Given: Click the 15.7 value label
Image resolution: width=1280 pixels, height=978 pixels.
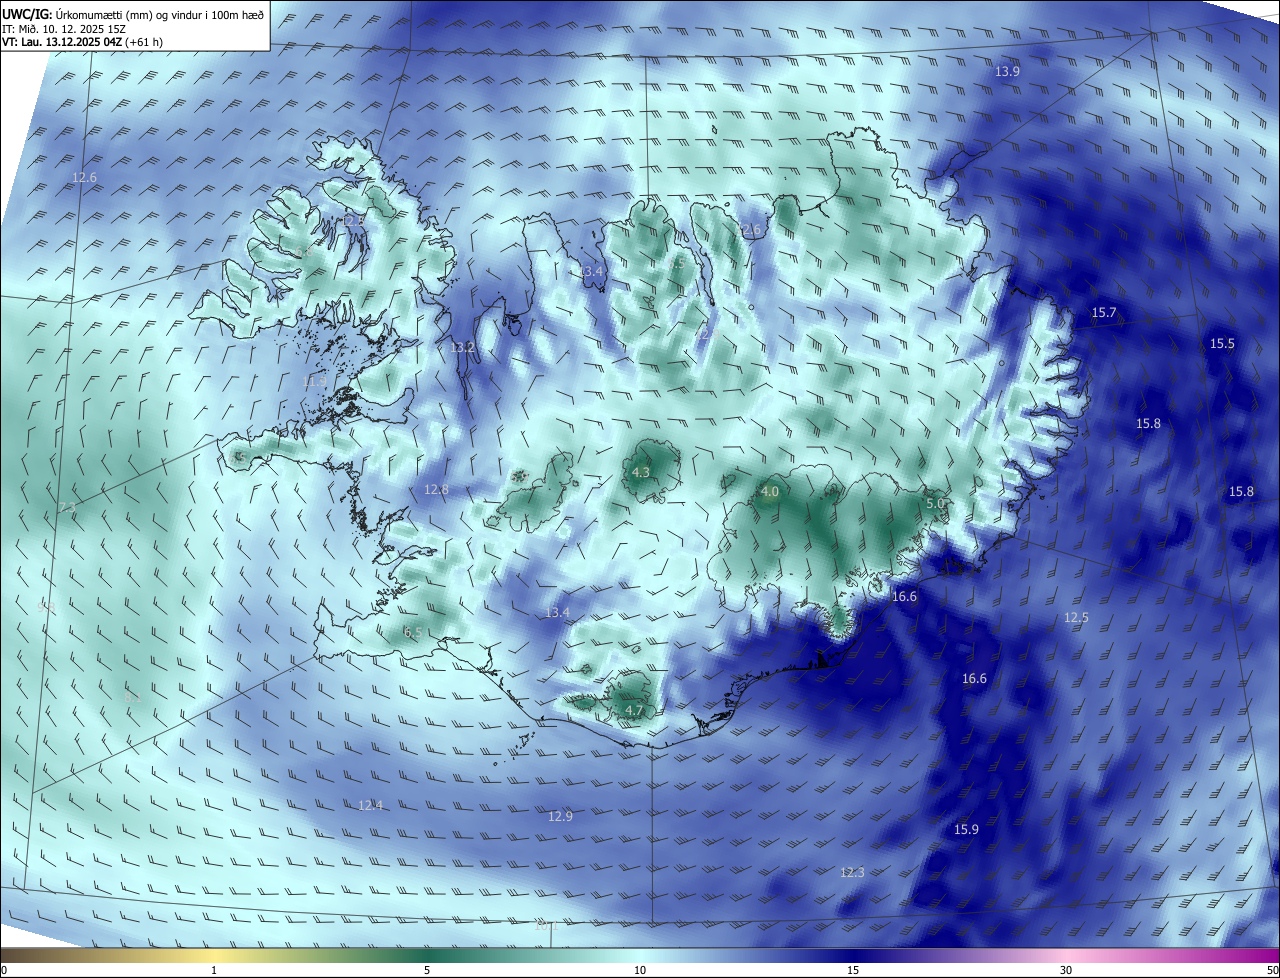Looking at the screenshot, I should (1104, 313).
